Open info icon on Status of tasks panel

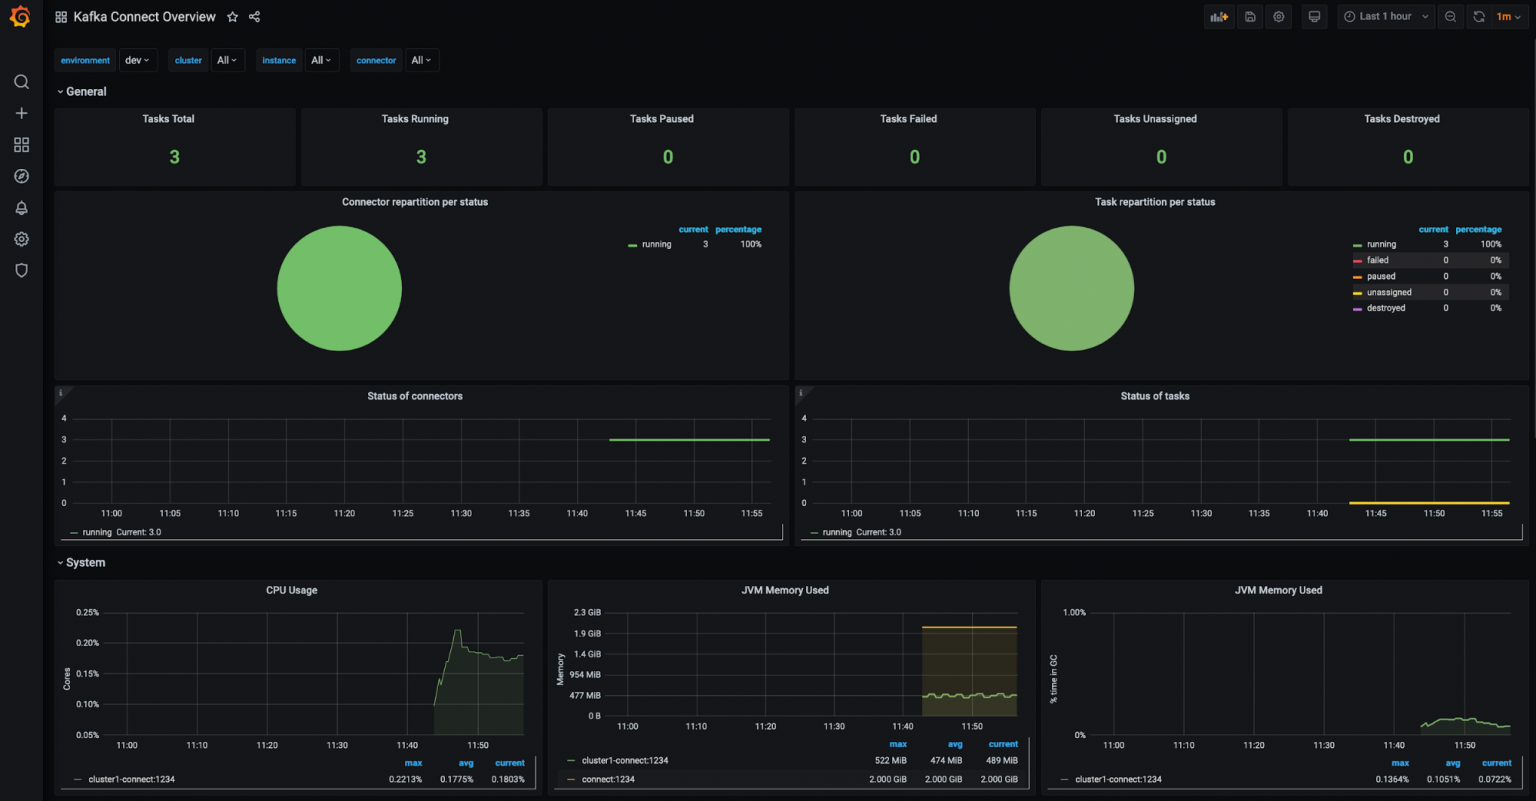point(800,393)
